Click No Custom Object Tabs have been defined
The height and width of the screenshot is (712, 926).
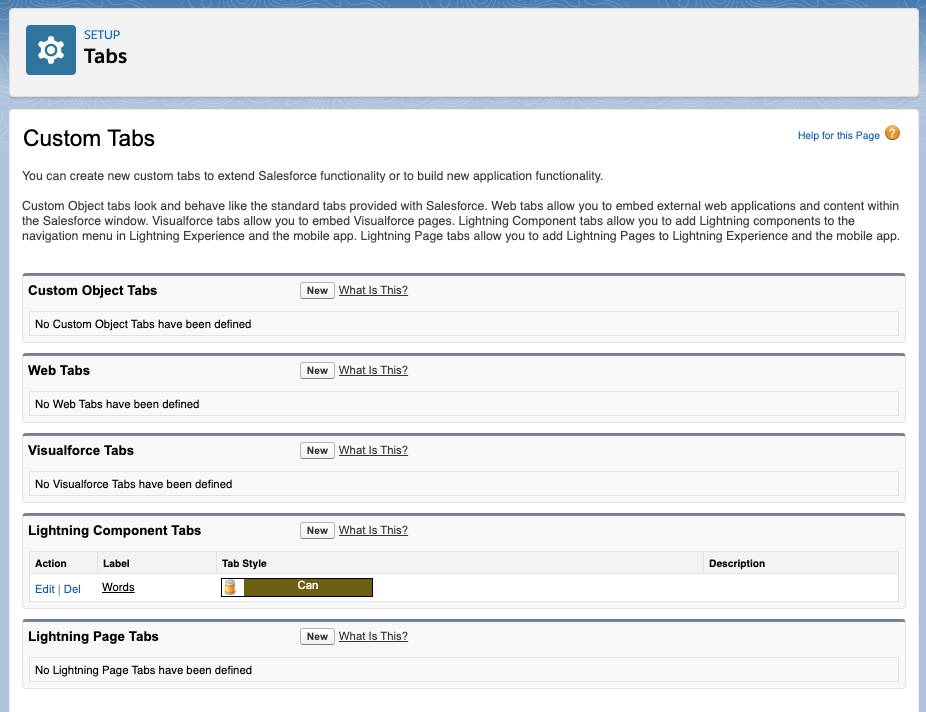(x=143, y=324)
